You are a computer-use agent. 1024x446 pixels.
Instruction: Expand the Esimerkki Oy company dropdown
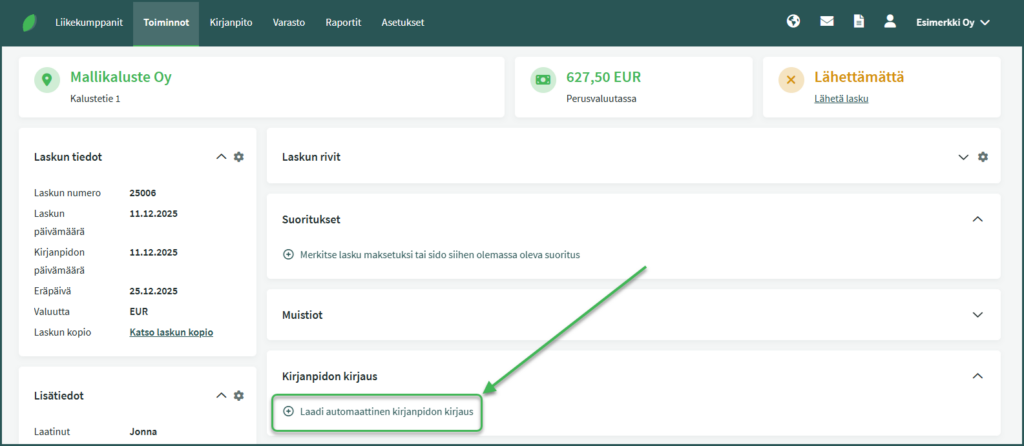[x=952, y=22]
